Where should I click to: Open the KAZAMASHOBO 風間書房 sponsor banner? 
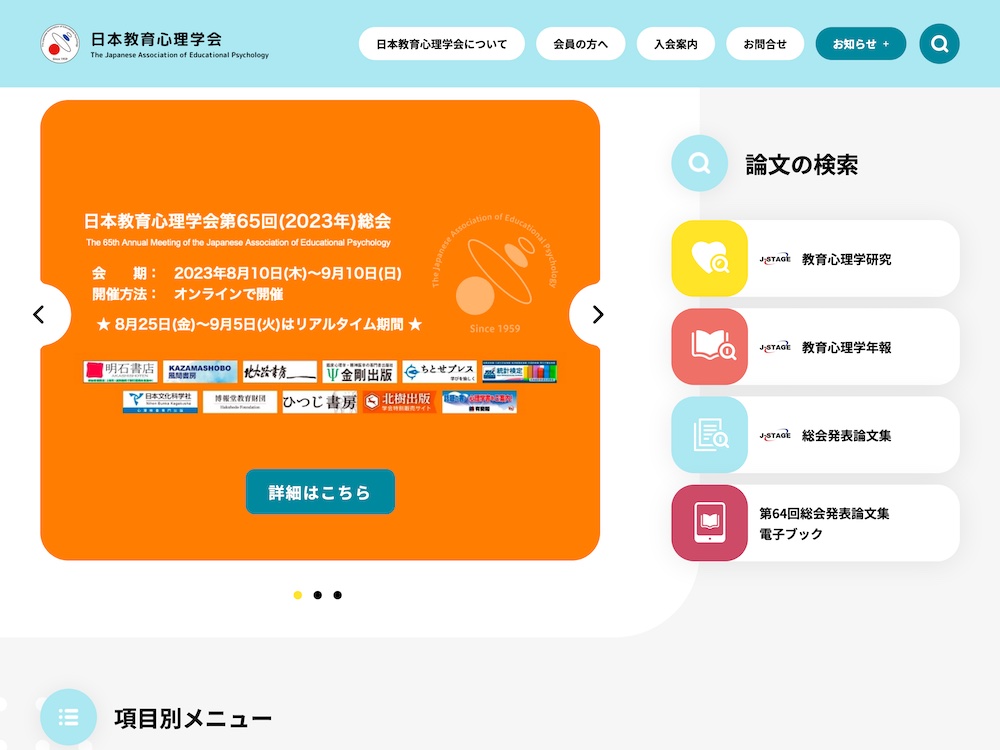(x=200, y=371)
